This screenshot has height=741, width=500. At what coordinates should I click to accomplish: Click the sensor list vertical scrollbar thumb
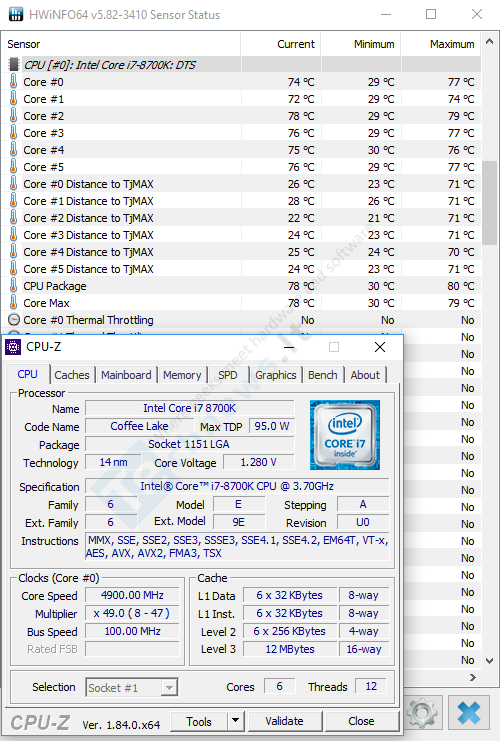[490, 202]
